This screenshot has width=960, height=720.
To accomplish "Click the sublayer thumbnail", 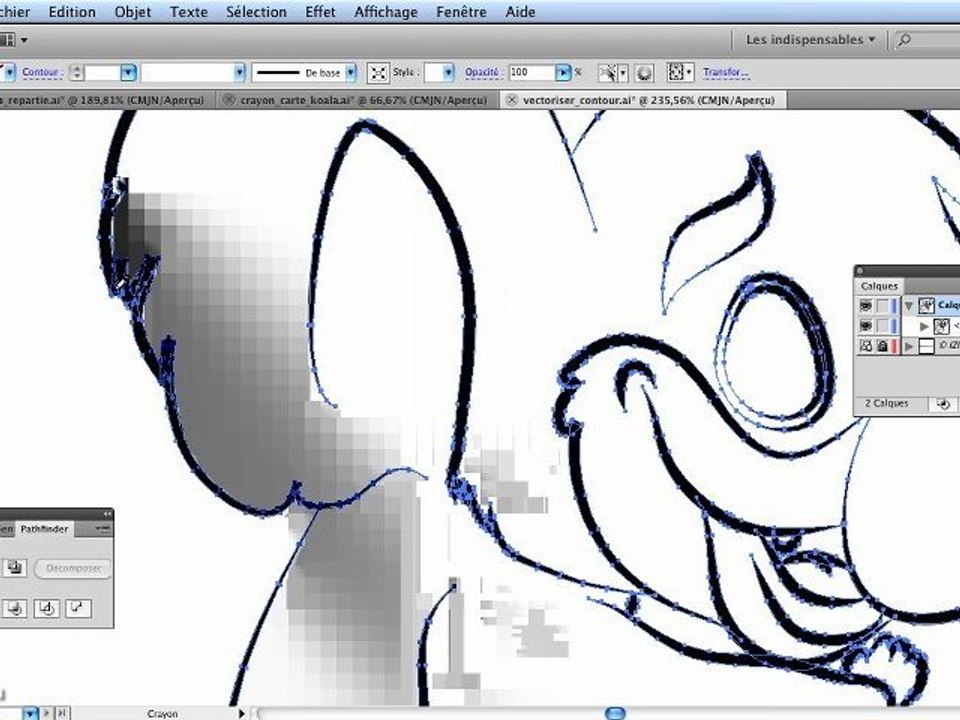I will 942,326.
